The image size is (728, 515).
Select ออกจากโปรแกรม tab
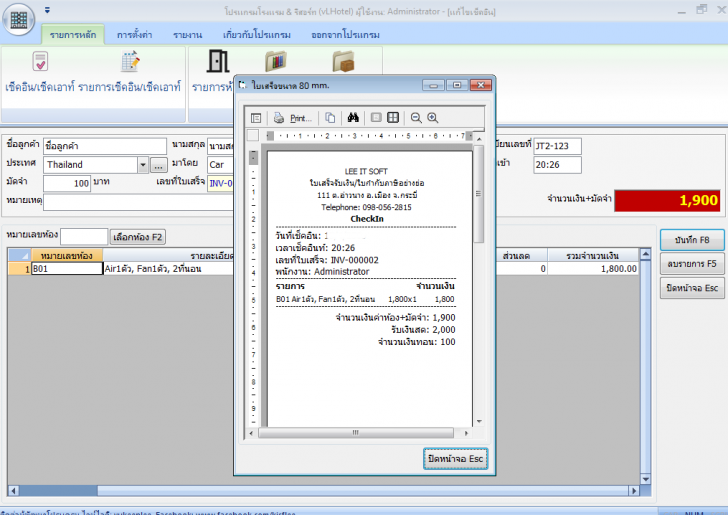[345, 35]
